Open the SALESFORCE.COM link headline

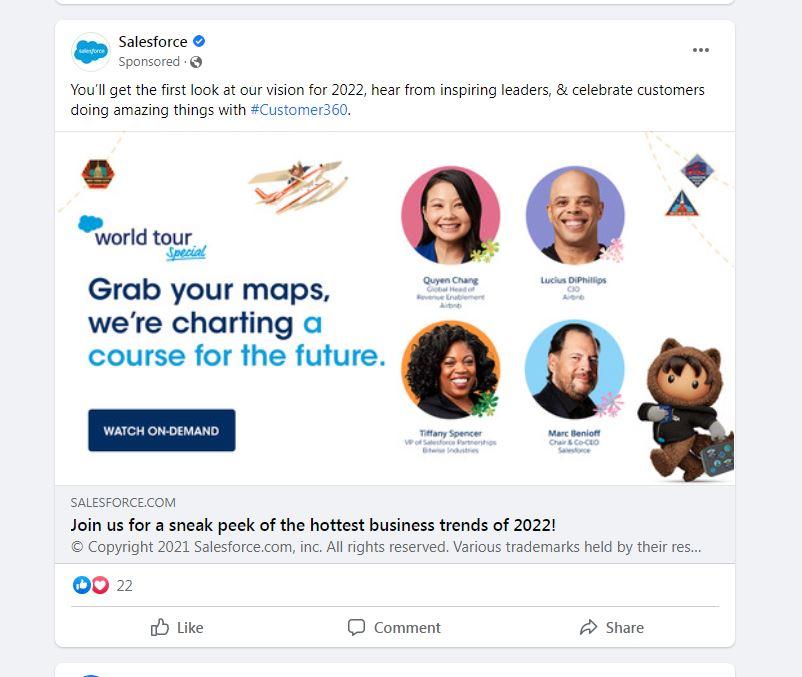point(313,525)
